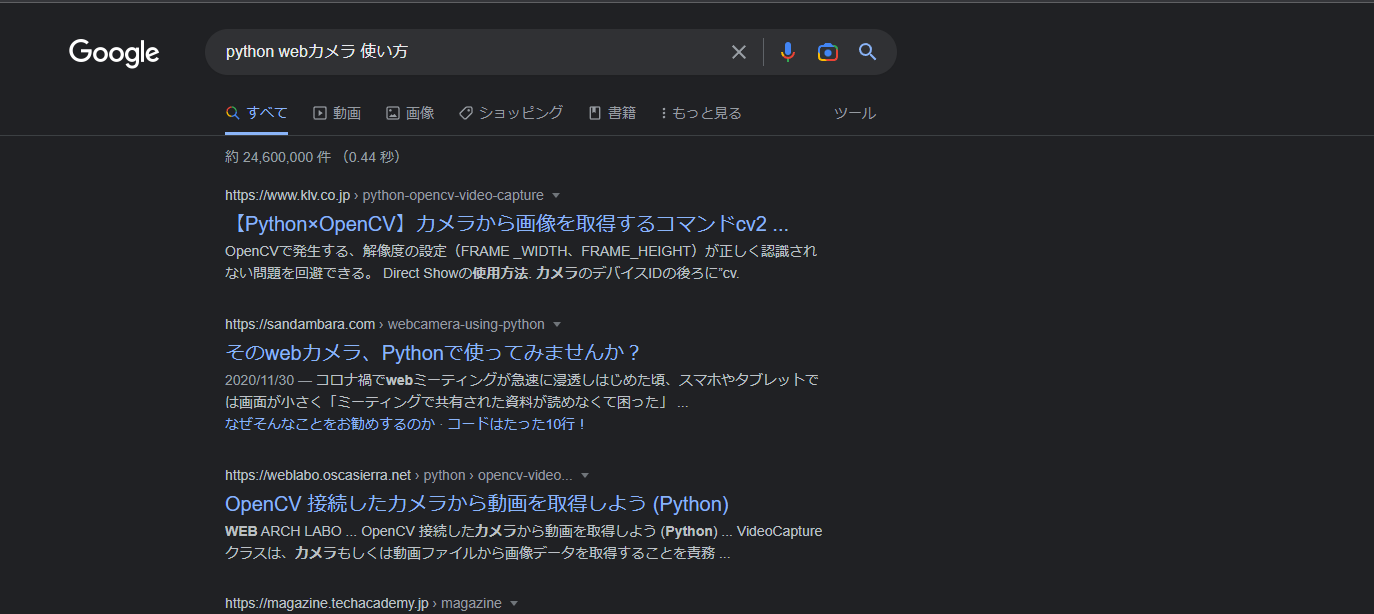
Task: Open そのwebカメラ、Pythonで使ってみませんか result
Action: (433, 352)
